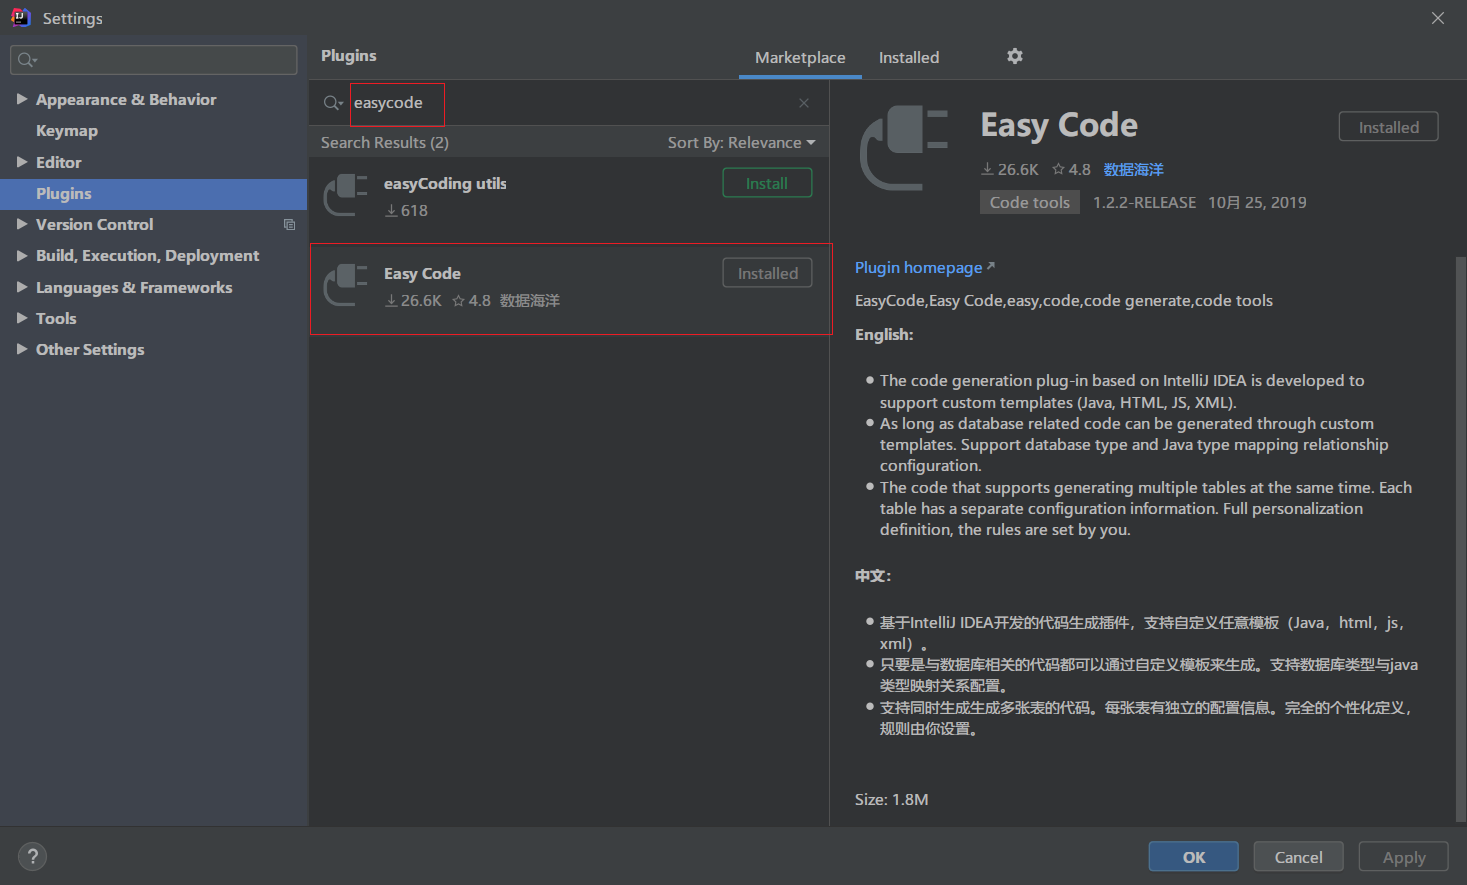Screen dimensions: 1467x885
Task: Click the help question mark icon
Action: pyautogui.click(x=32, y=856)
